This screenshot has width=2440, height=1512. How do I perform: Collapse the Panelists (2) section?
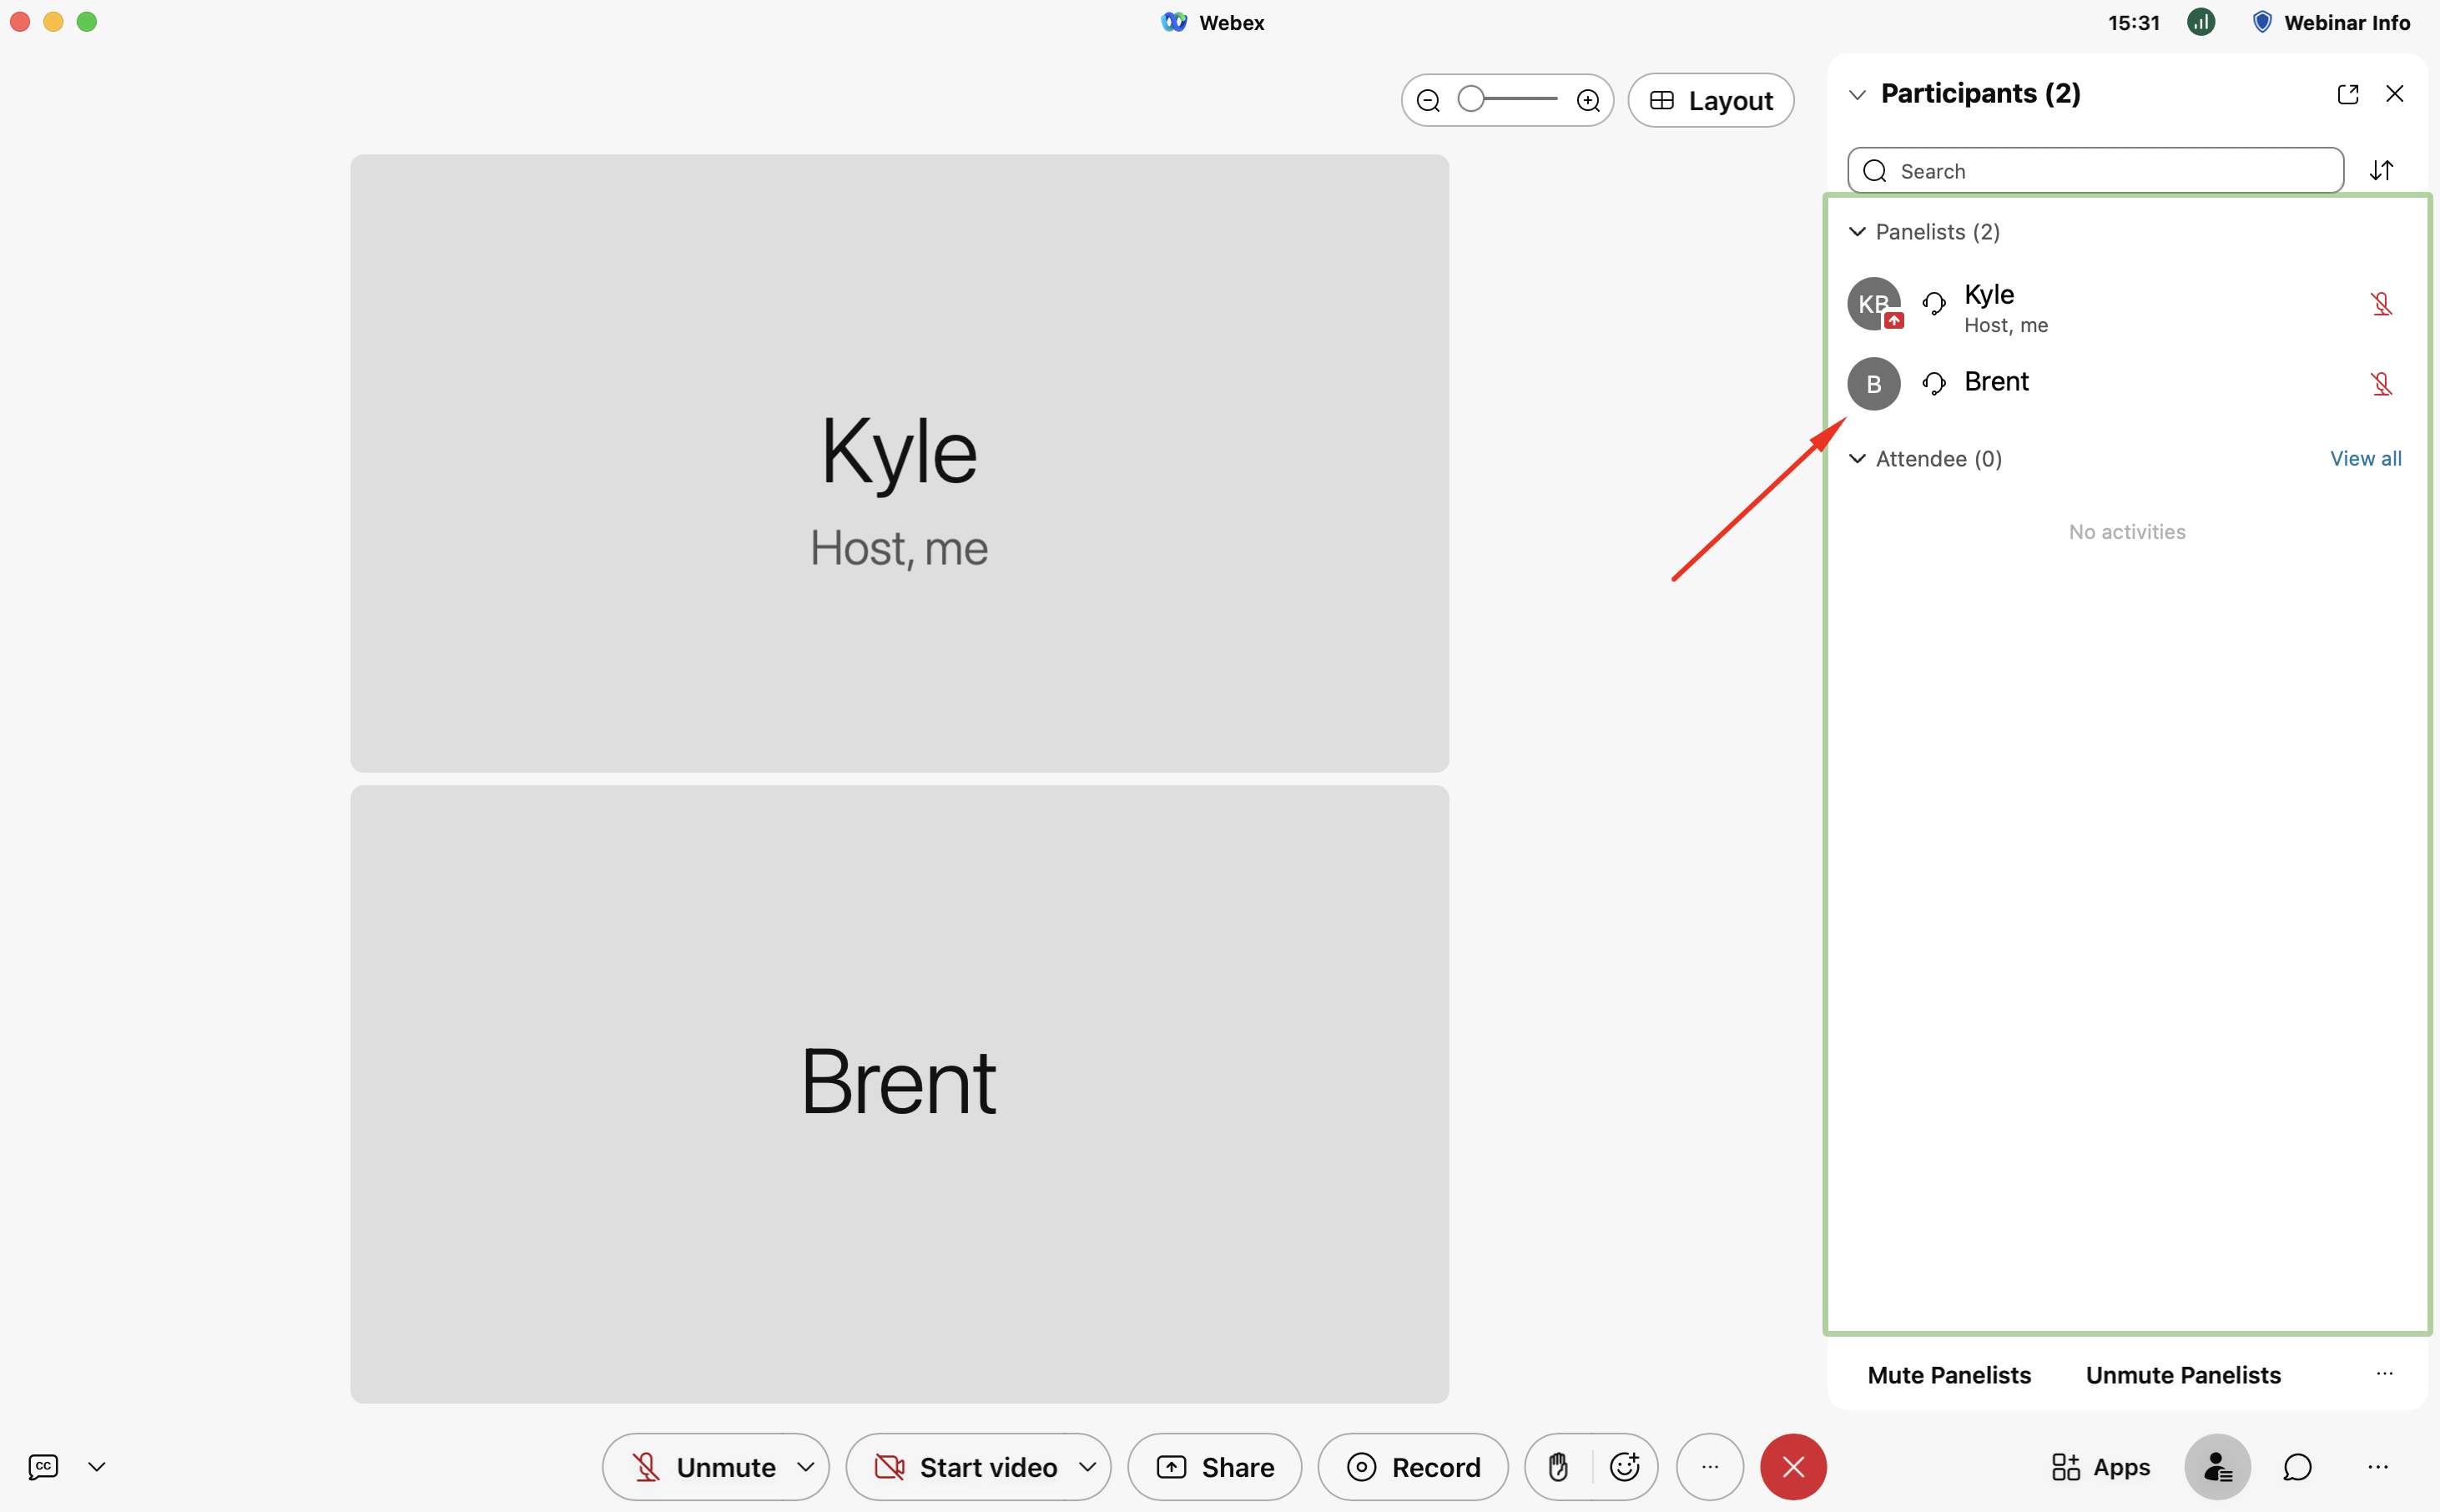pyautogui.click(x=1857, y=232)
